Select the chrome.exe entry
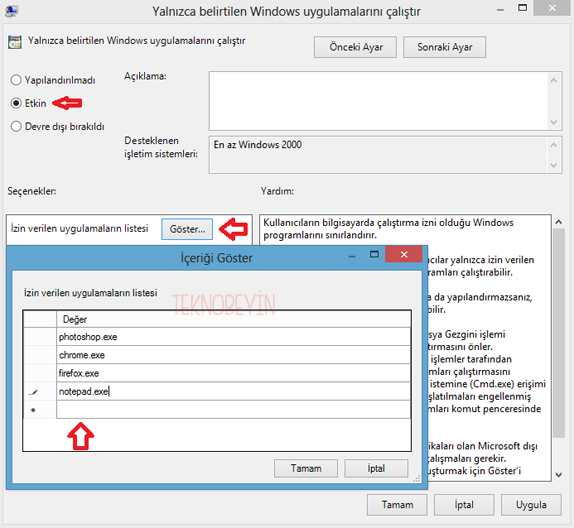 click(234, 355)
